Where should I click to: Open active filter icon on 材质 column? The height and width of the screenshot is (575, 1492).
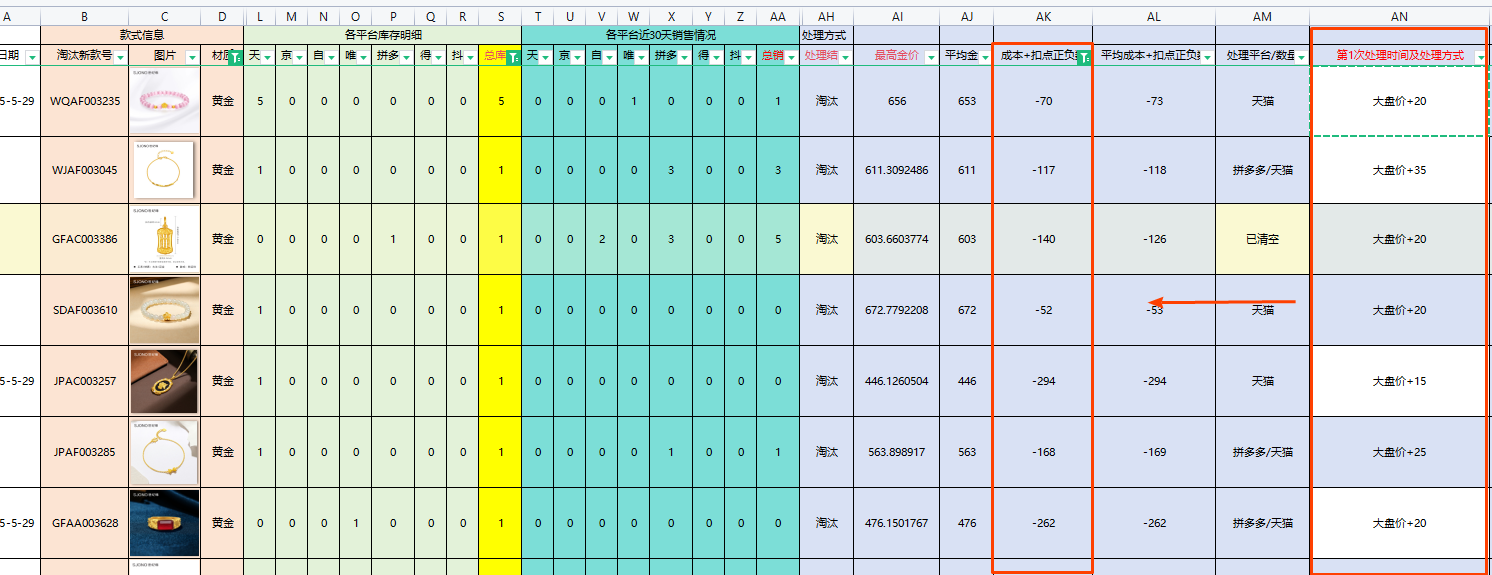pyautogui.click(x=235, y=58)
